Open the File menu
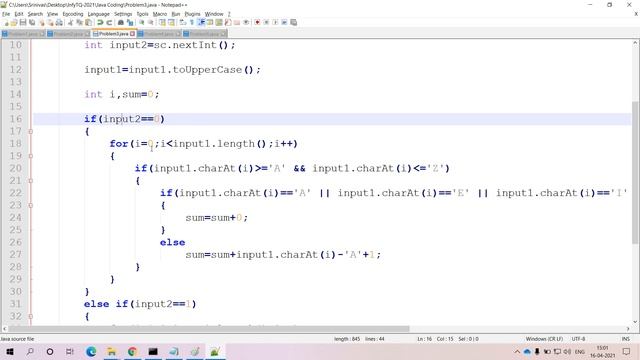 click(x=6, y=14)
